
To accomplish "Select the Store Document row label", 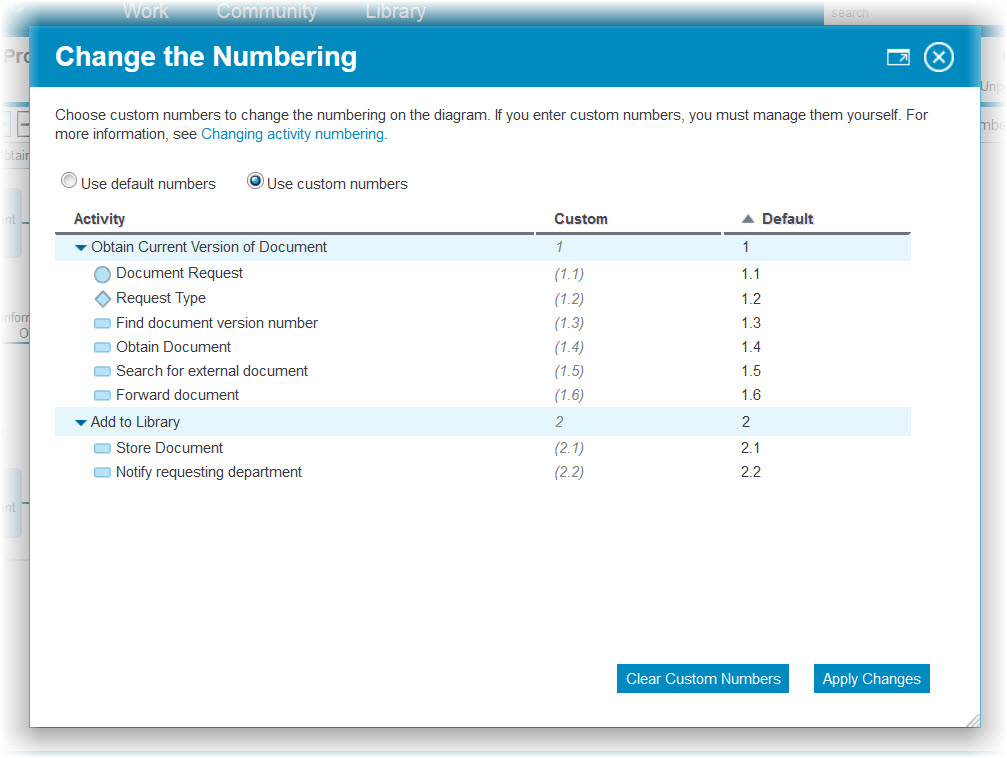I will click(170, 448).
